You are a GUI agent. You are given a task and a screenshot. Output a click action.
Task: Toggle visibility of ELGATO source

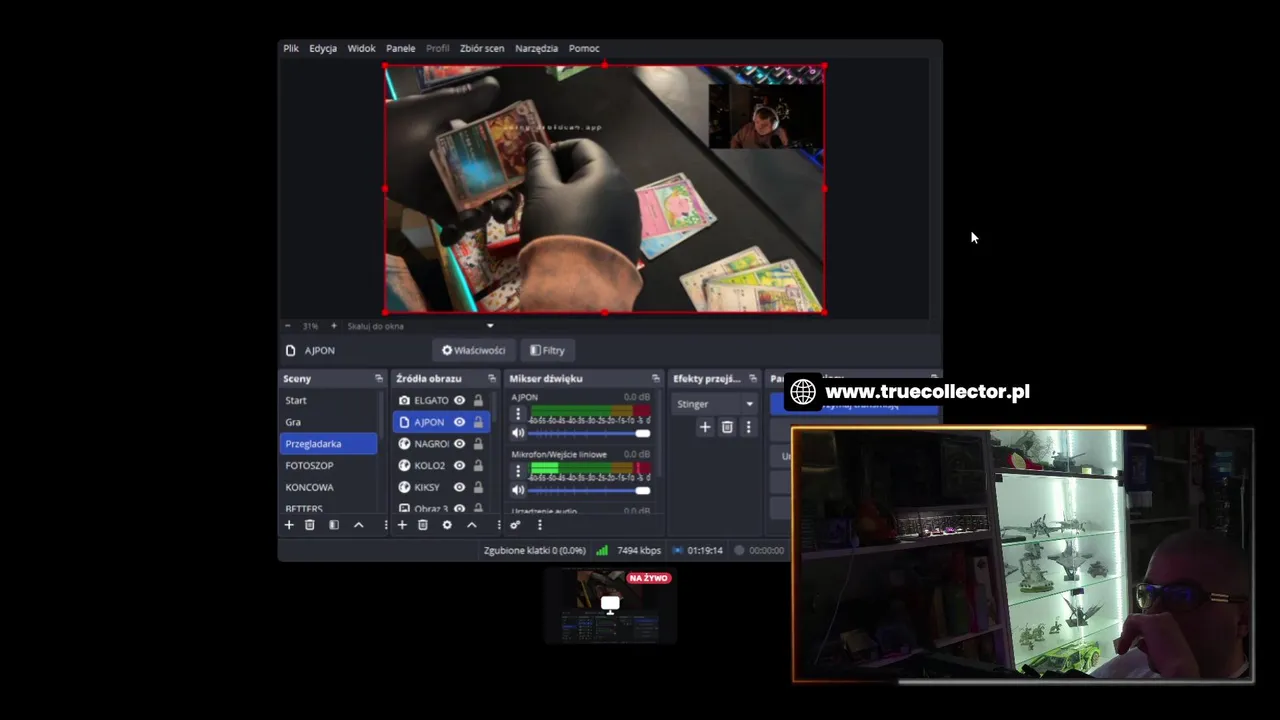point(460,400)
